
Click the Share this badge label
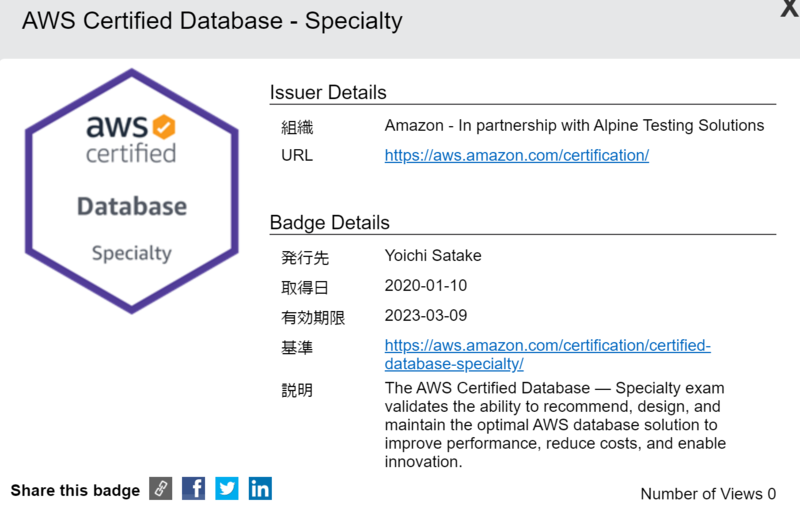pyautogui.click(x=75, y=490)
